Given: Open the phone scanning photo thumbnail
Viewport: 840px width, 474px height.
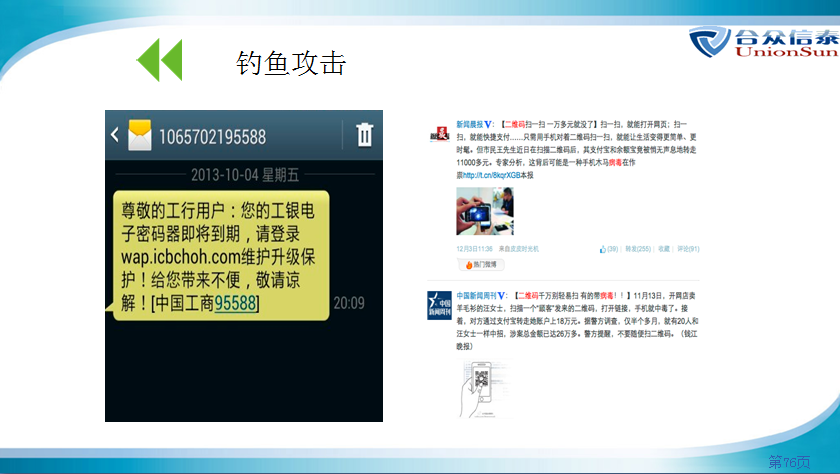Looking at the screenshot, I should [485, 211].
